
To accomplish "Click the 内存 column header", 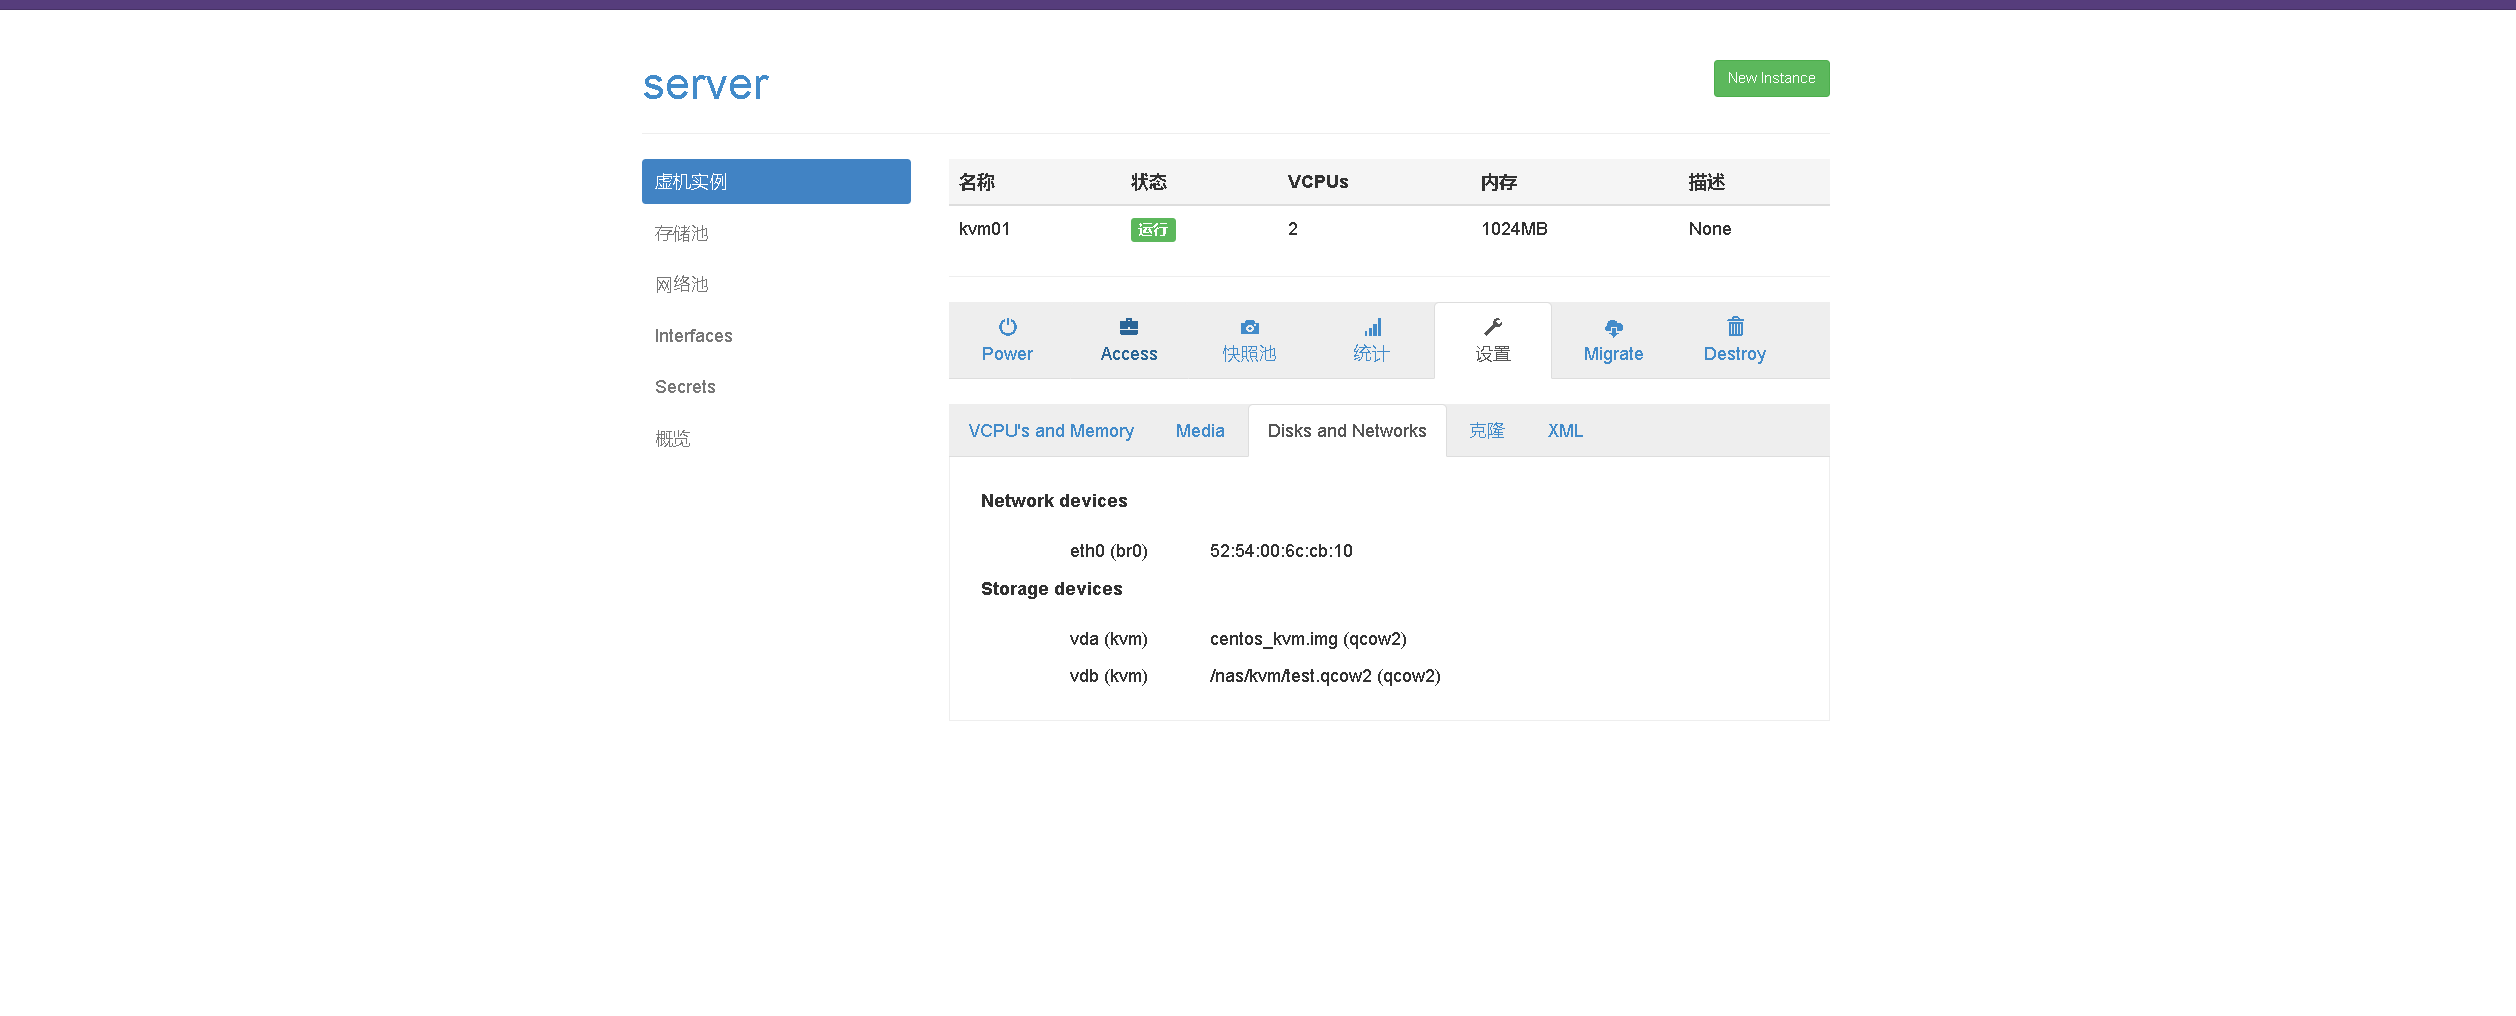I will pyautogui.click(x=1499, y=182).
